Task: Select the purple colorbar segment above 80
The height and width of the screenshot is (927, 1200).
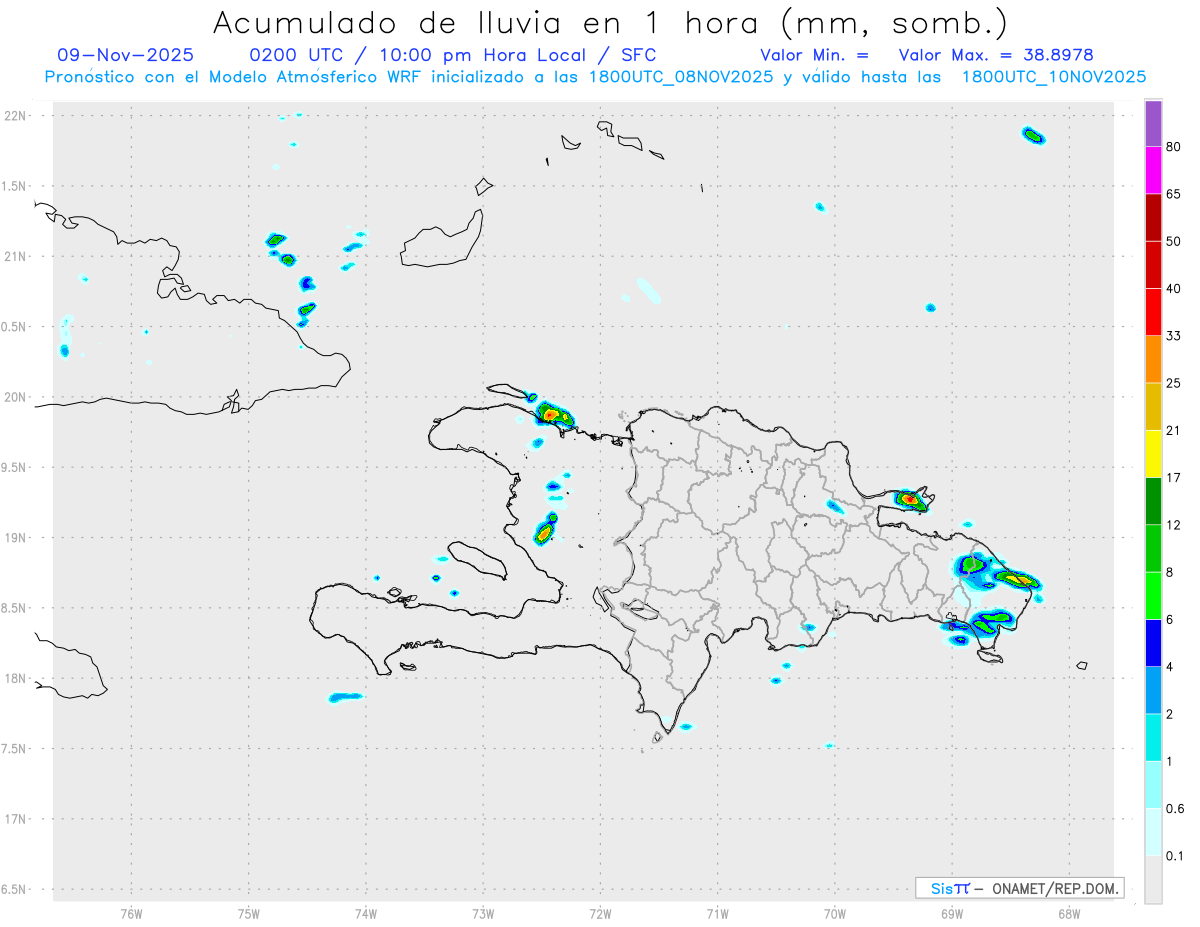Action: [1153, 124]
